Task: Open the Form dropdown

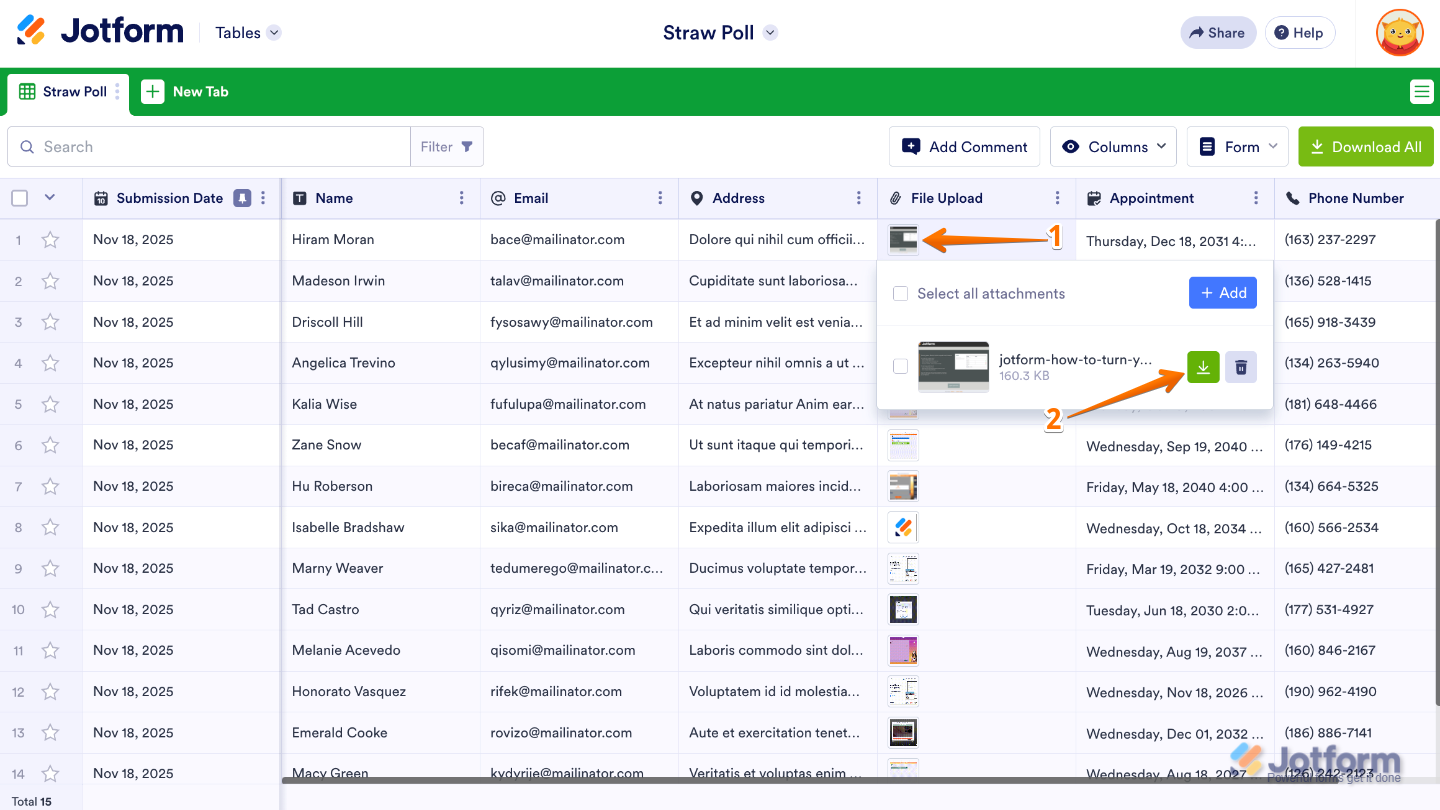Action: point(1238,146)
